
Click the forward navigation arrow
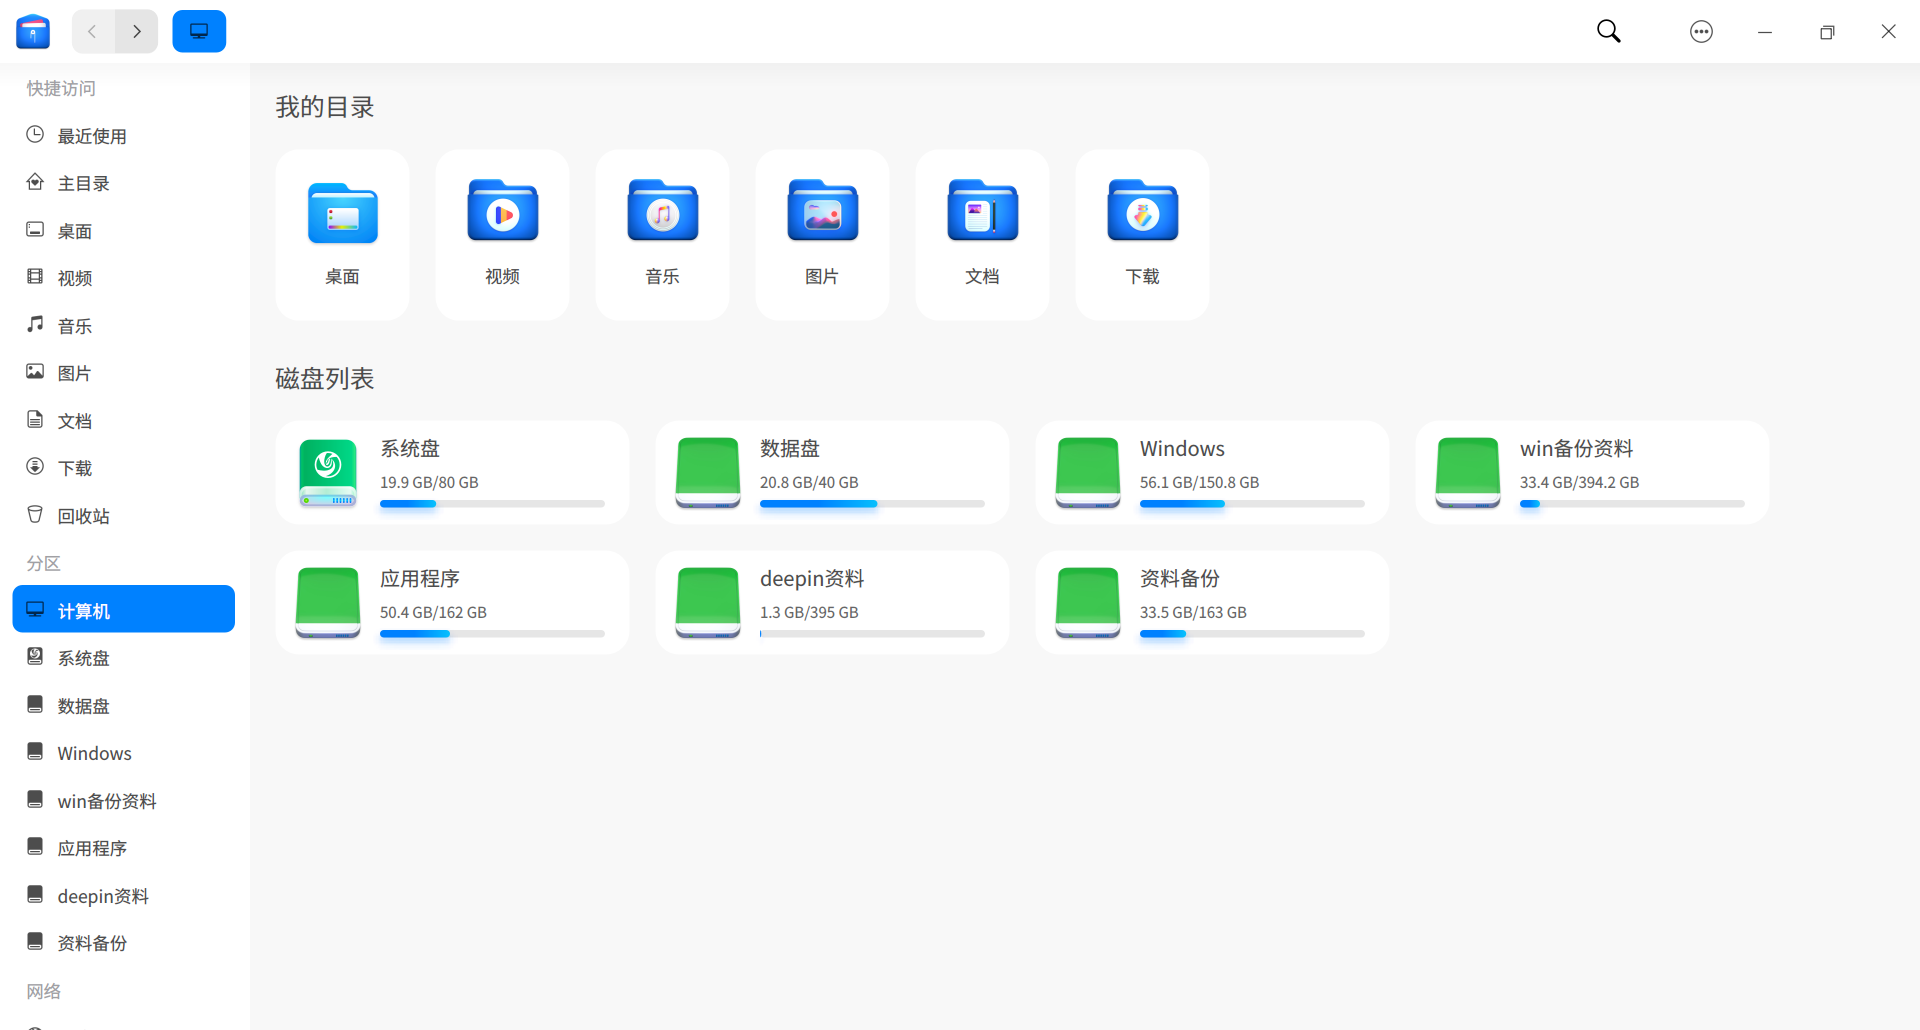coord(137,31)
